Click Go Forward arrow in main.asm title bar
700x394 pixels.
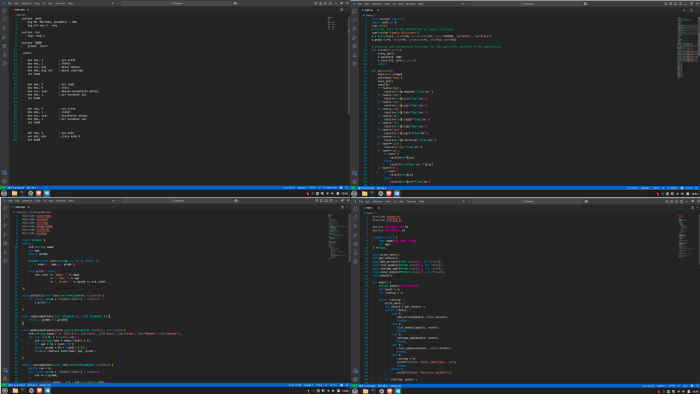click(118, 3)
